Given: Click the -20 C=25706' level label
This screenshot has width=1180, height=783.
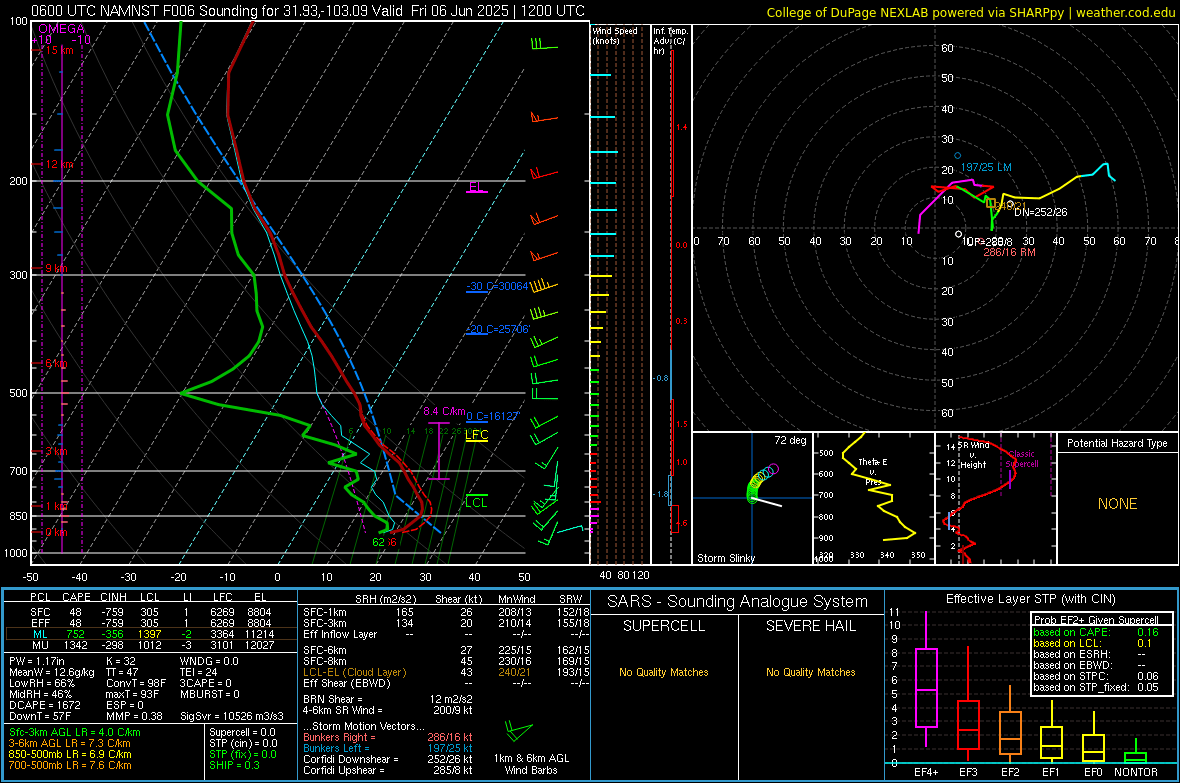Looking at the screenshot, I should (497, 329).
